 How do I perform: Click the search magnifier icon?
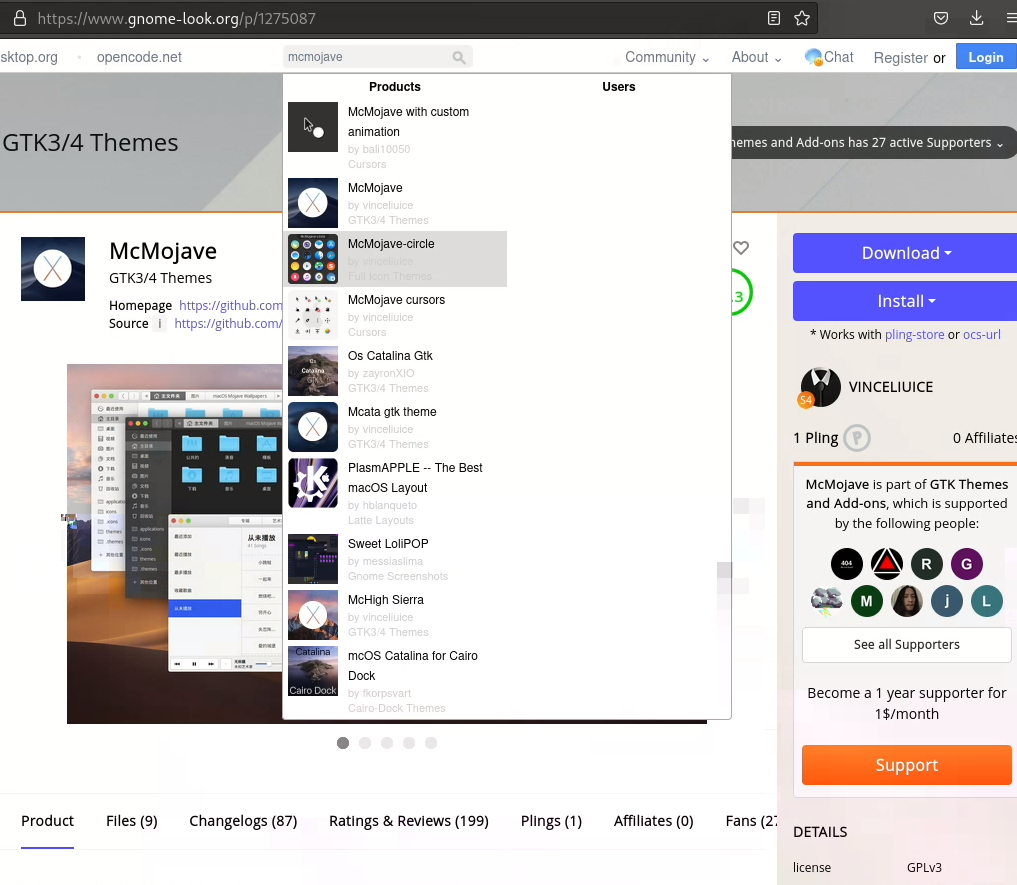[459, 57]
